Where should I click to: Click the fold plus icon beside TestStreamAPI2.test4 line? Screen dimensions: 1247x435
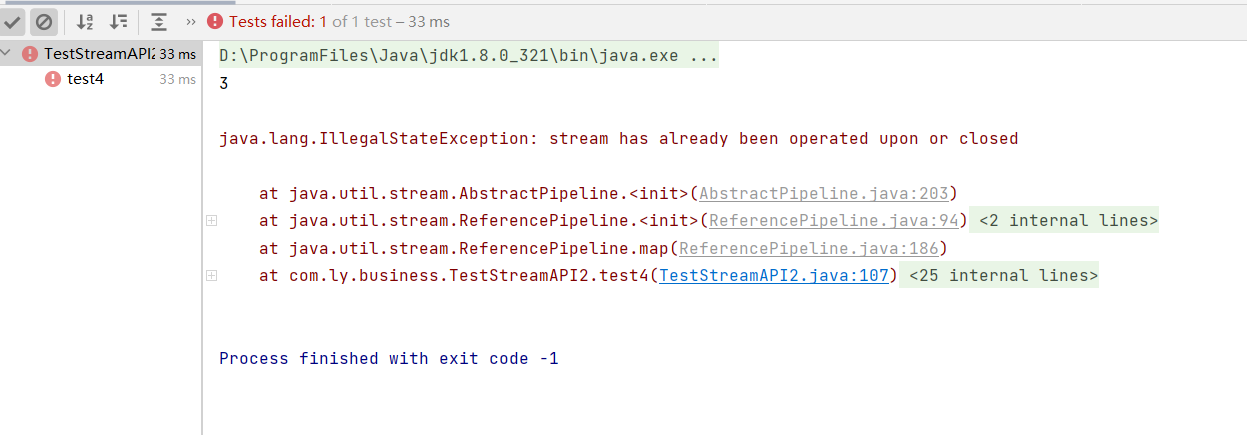[211, 276]
